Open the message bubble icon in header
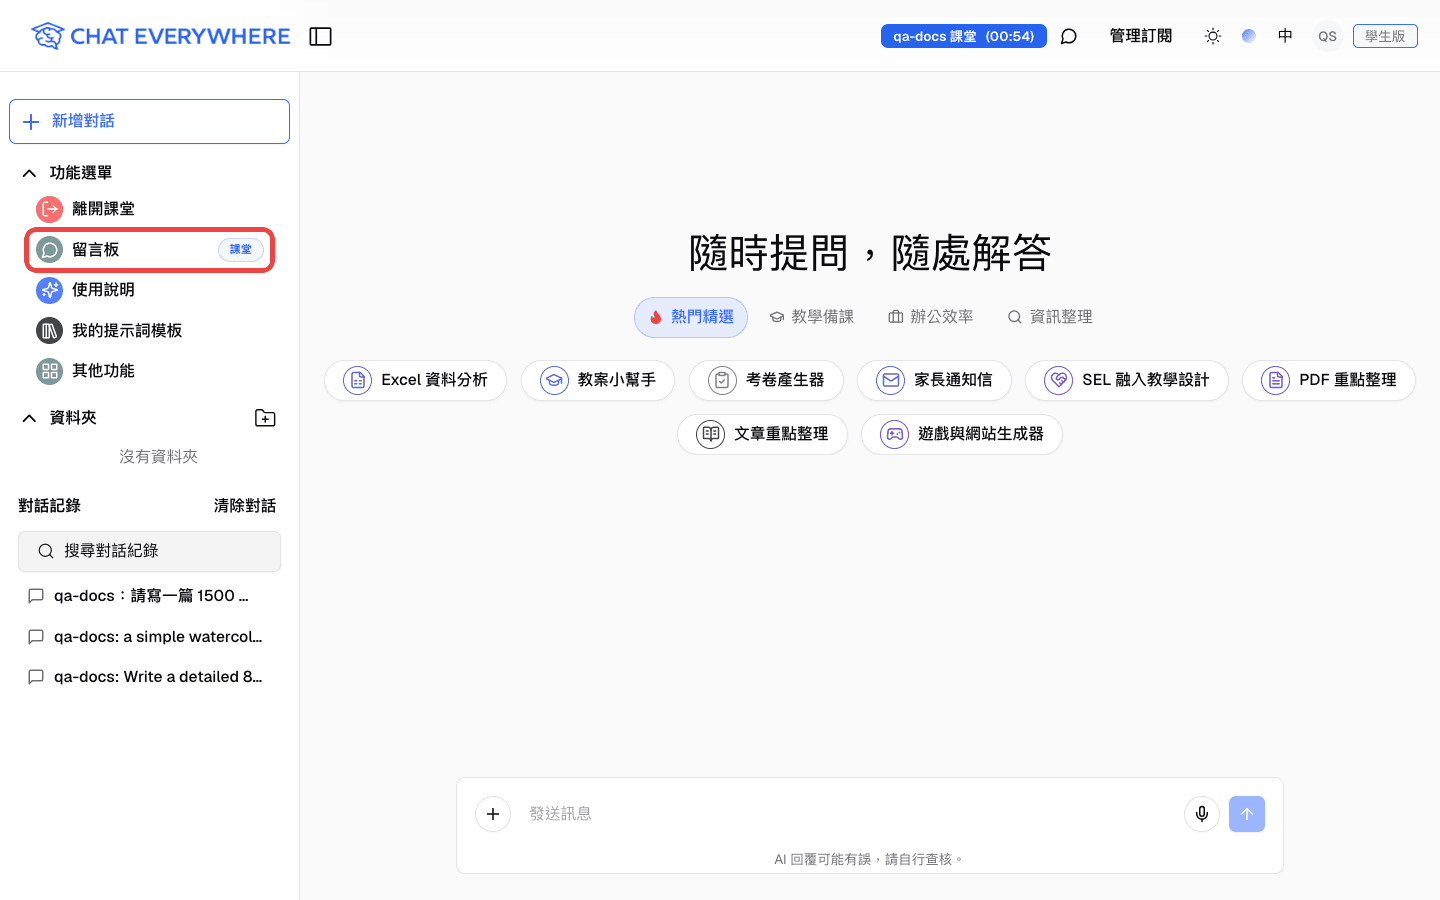This screenshot has height=900, width=1440. (1068, 36)
